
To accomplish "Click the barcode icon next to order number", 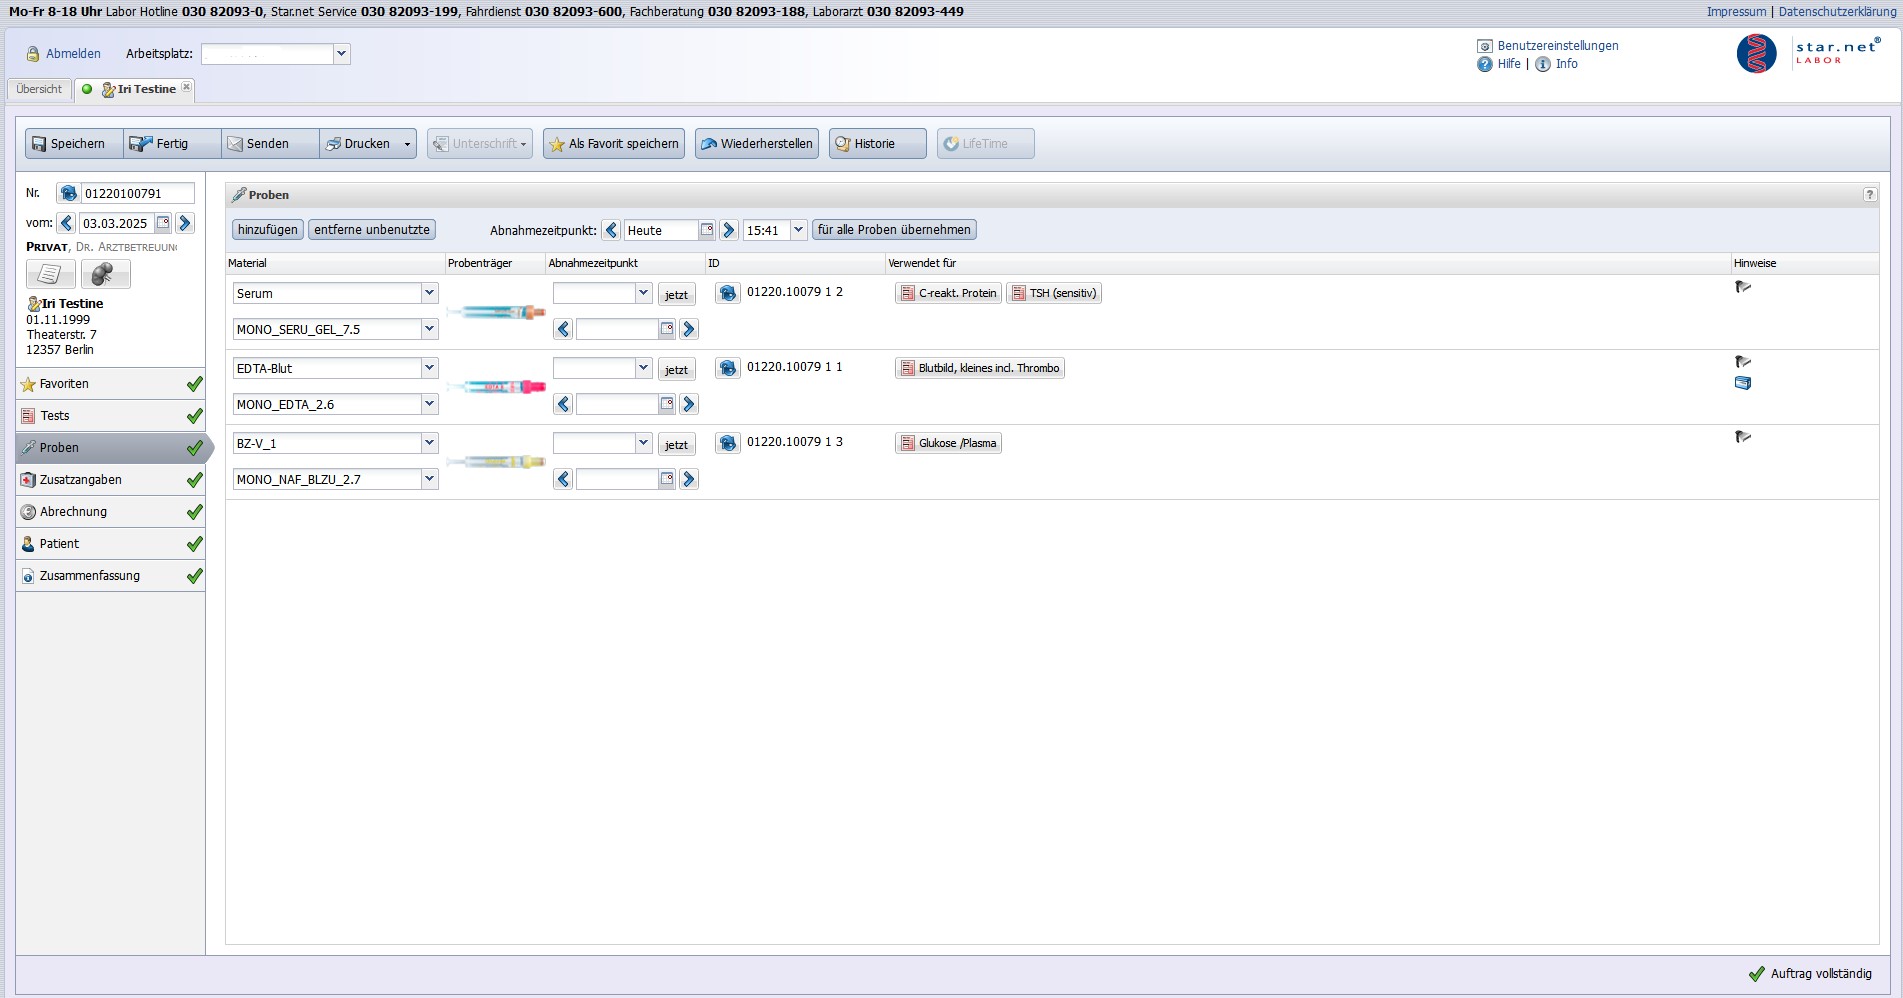I will pyautogui.click(x=68, y=193).
